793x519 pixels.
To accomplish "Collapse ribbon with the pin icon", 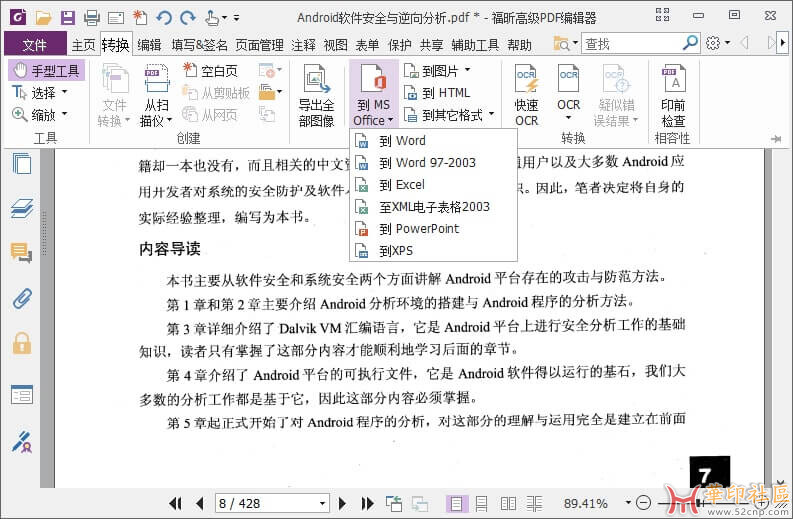I will [776, 139].
